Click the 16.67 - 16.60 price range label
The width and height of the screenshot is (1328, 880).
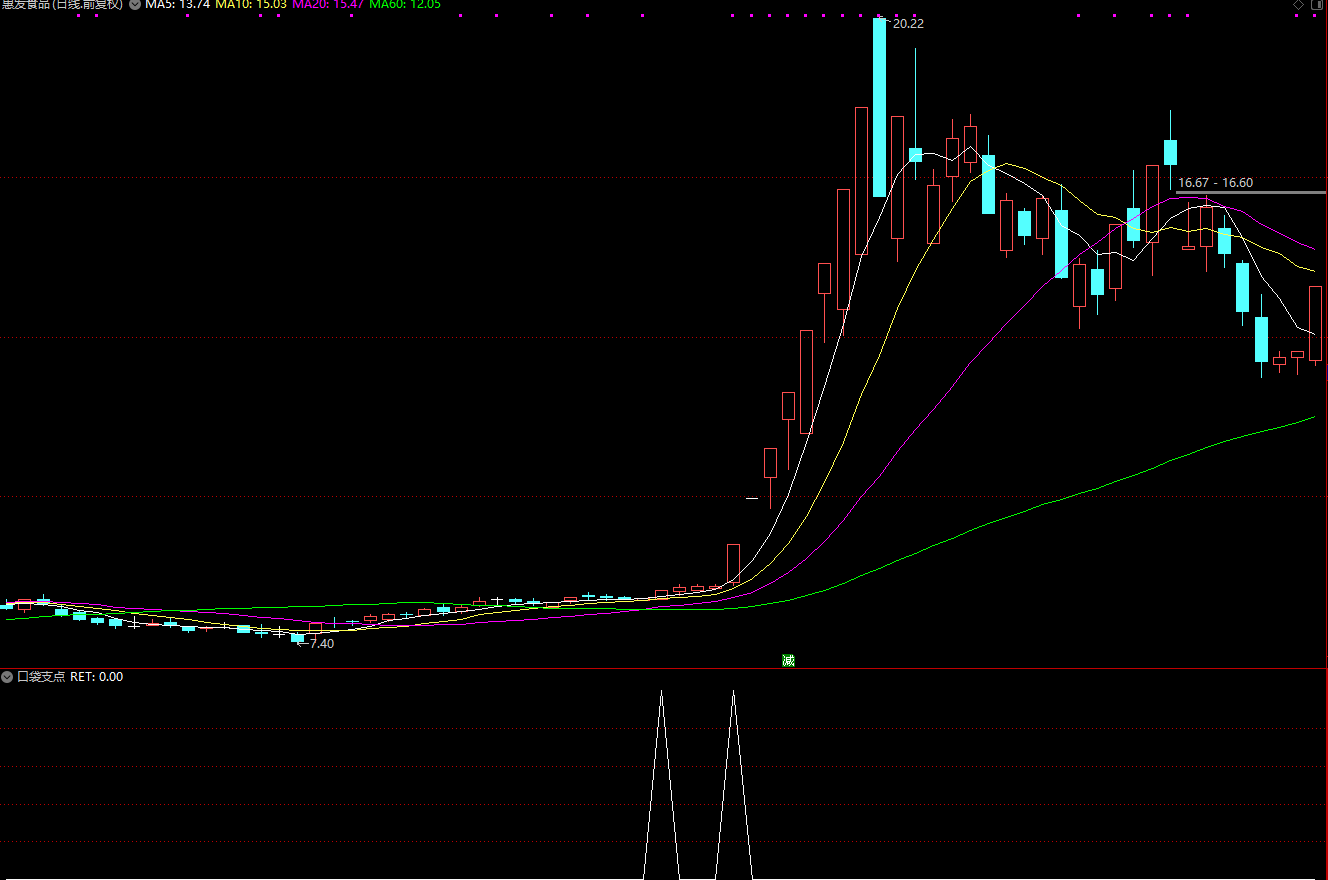point(1215,183)
